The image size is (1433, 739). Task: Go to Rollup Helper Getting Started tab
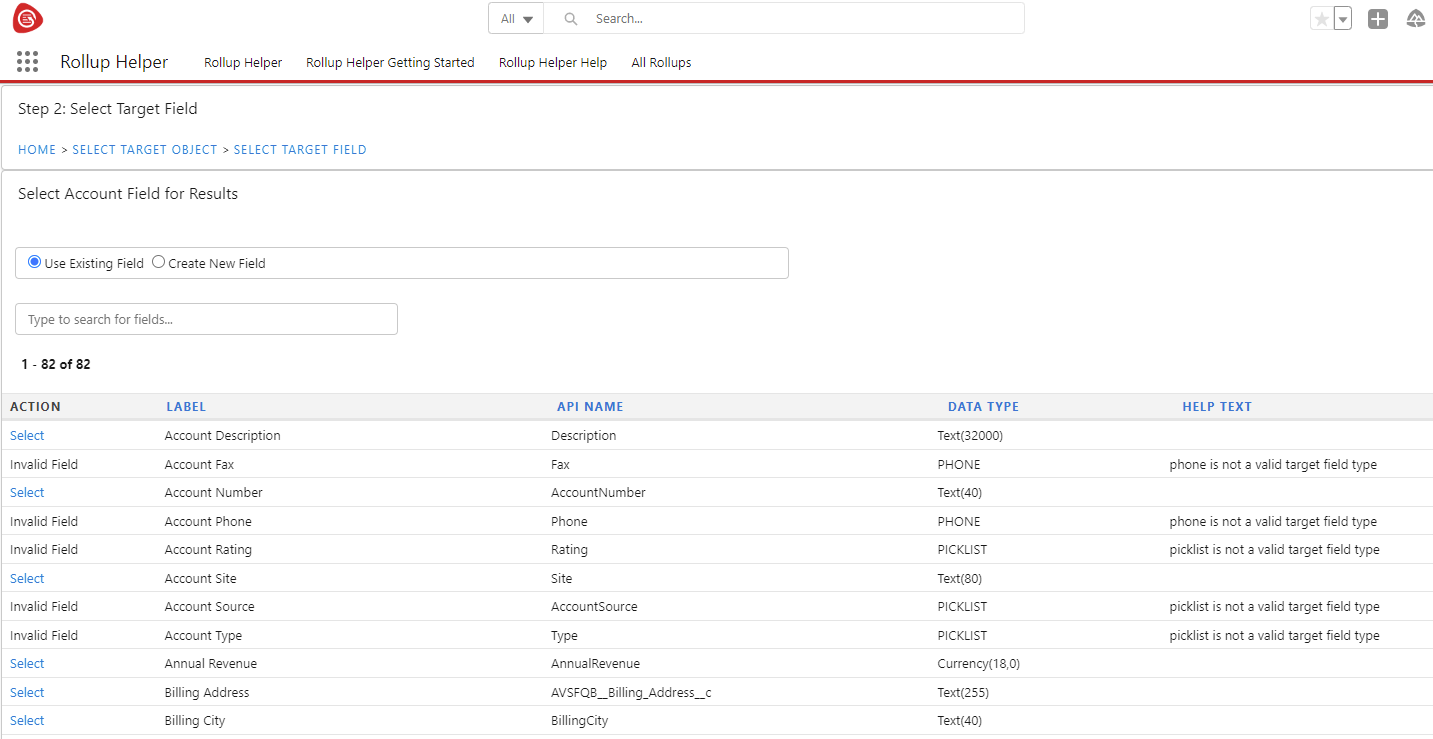(x=390, y=62)
